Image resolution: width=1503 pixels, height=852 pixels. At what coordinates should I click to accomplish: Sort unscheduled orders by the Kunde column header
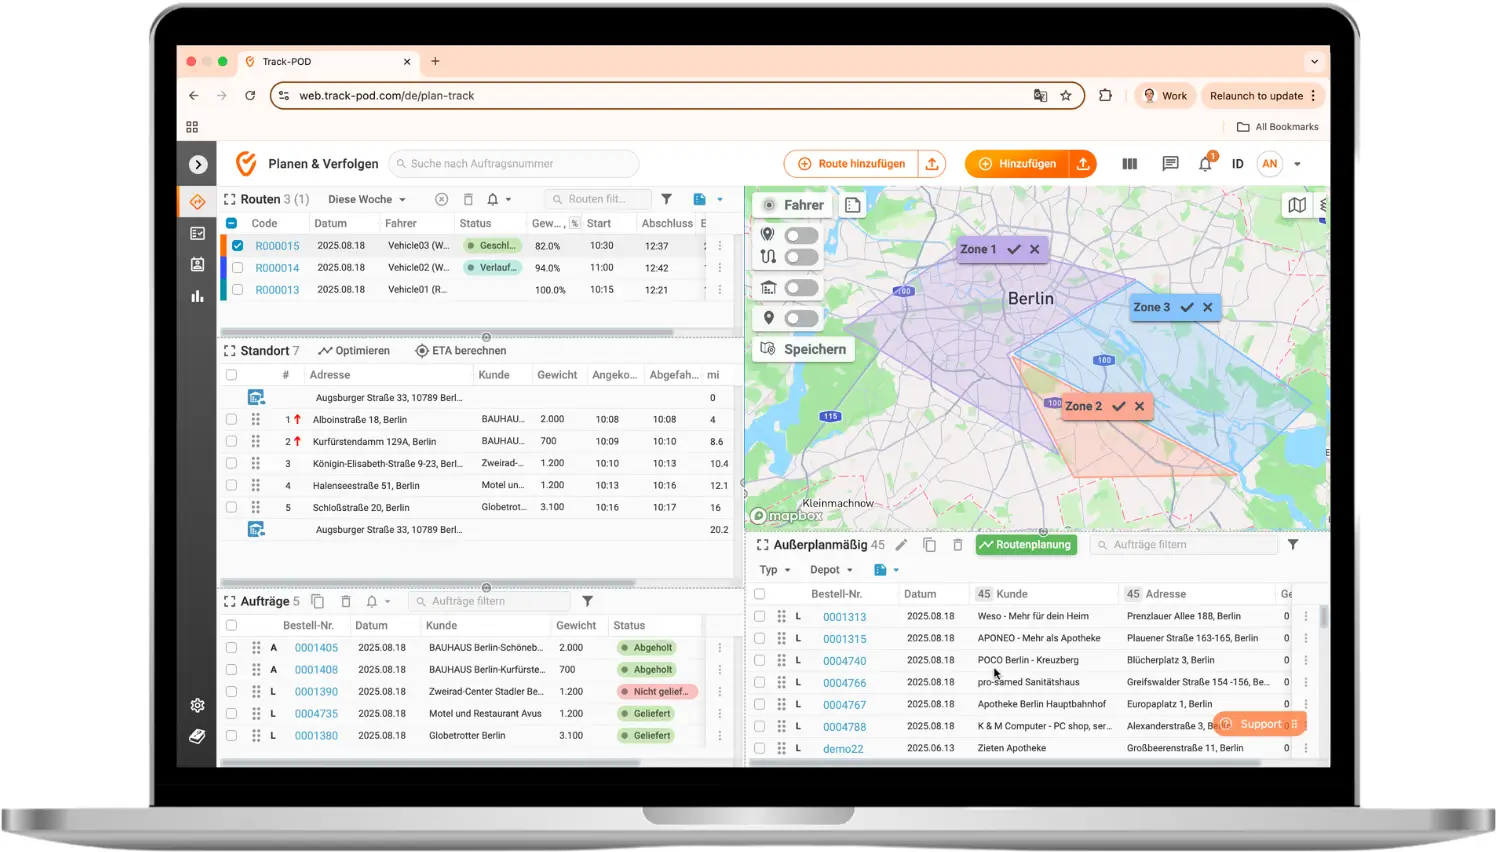coord(1012,594)
